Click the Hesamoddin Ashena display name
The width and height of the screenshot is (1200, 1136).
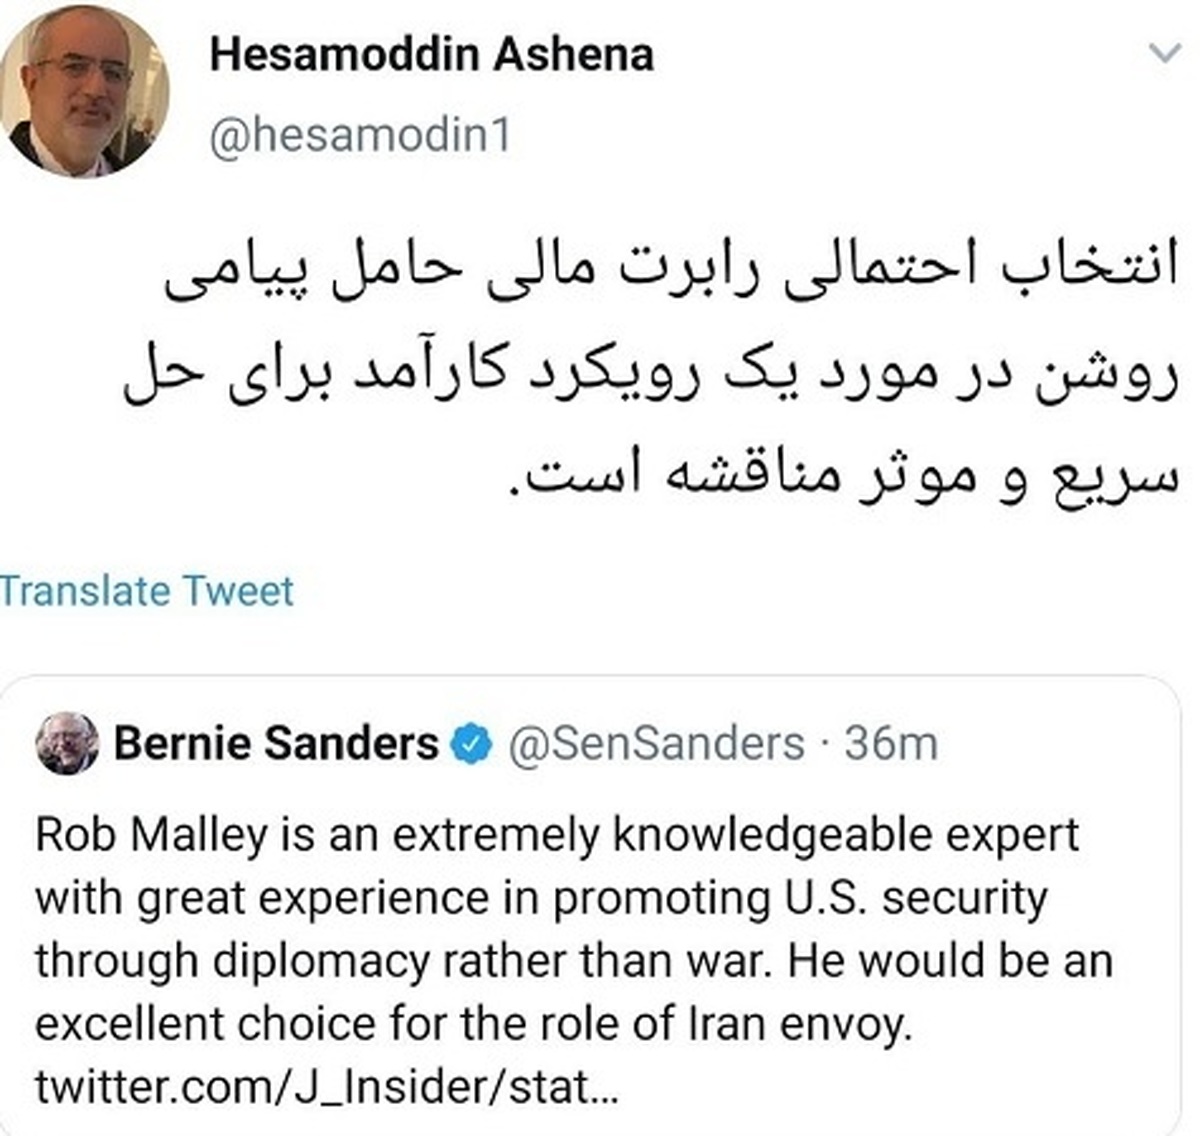coord(432,54)
